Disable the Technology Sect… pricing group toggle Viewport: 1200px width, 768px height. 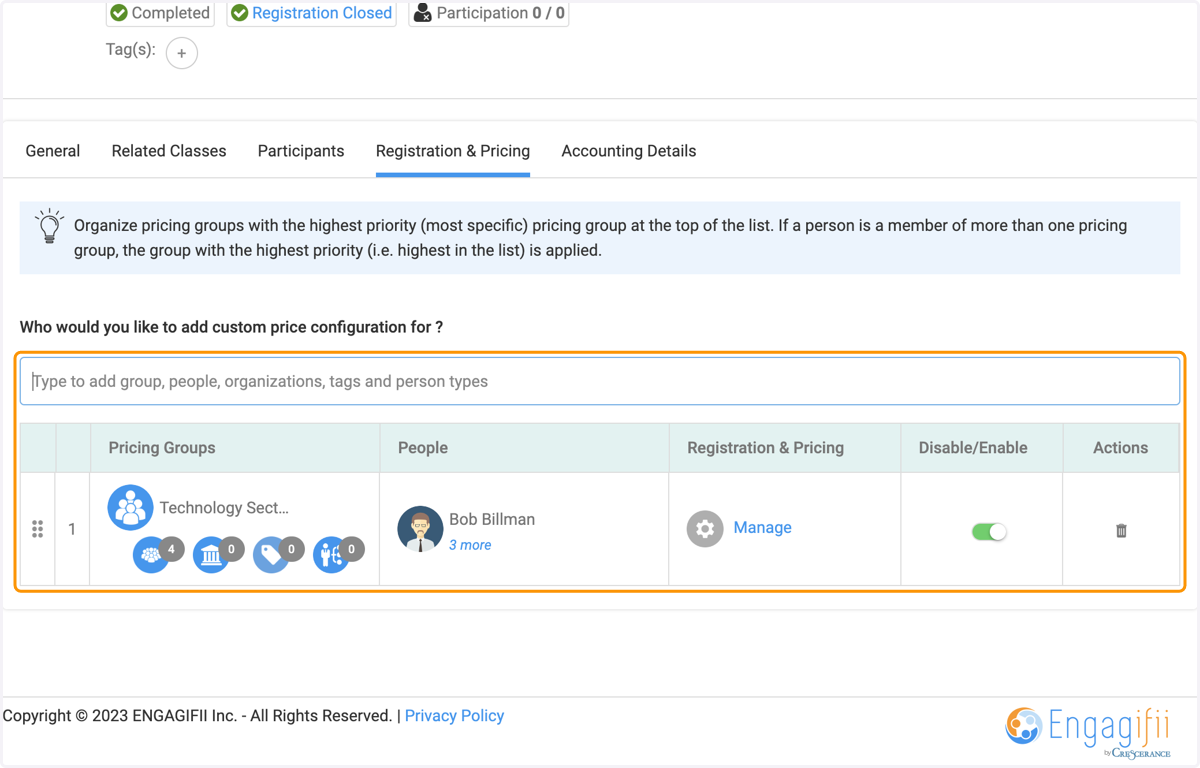coord(989,531)
